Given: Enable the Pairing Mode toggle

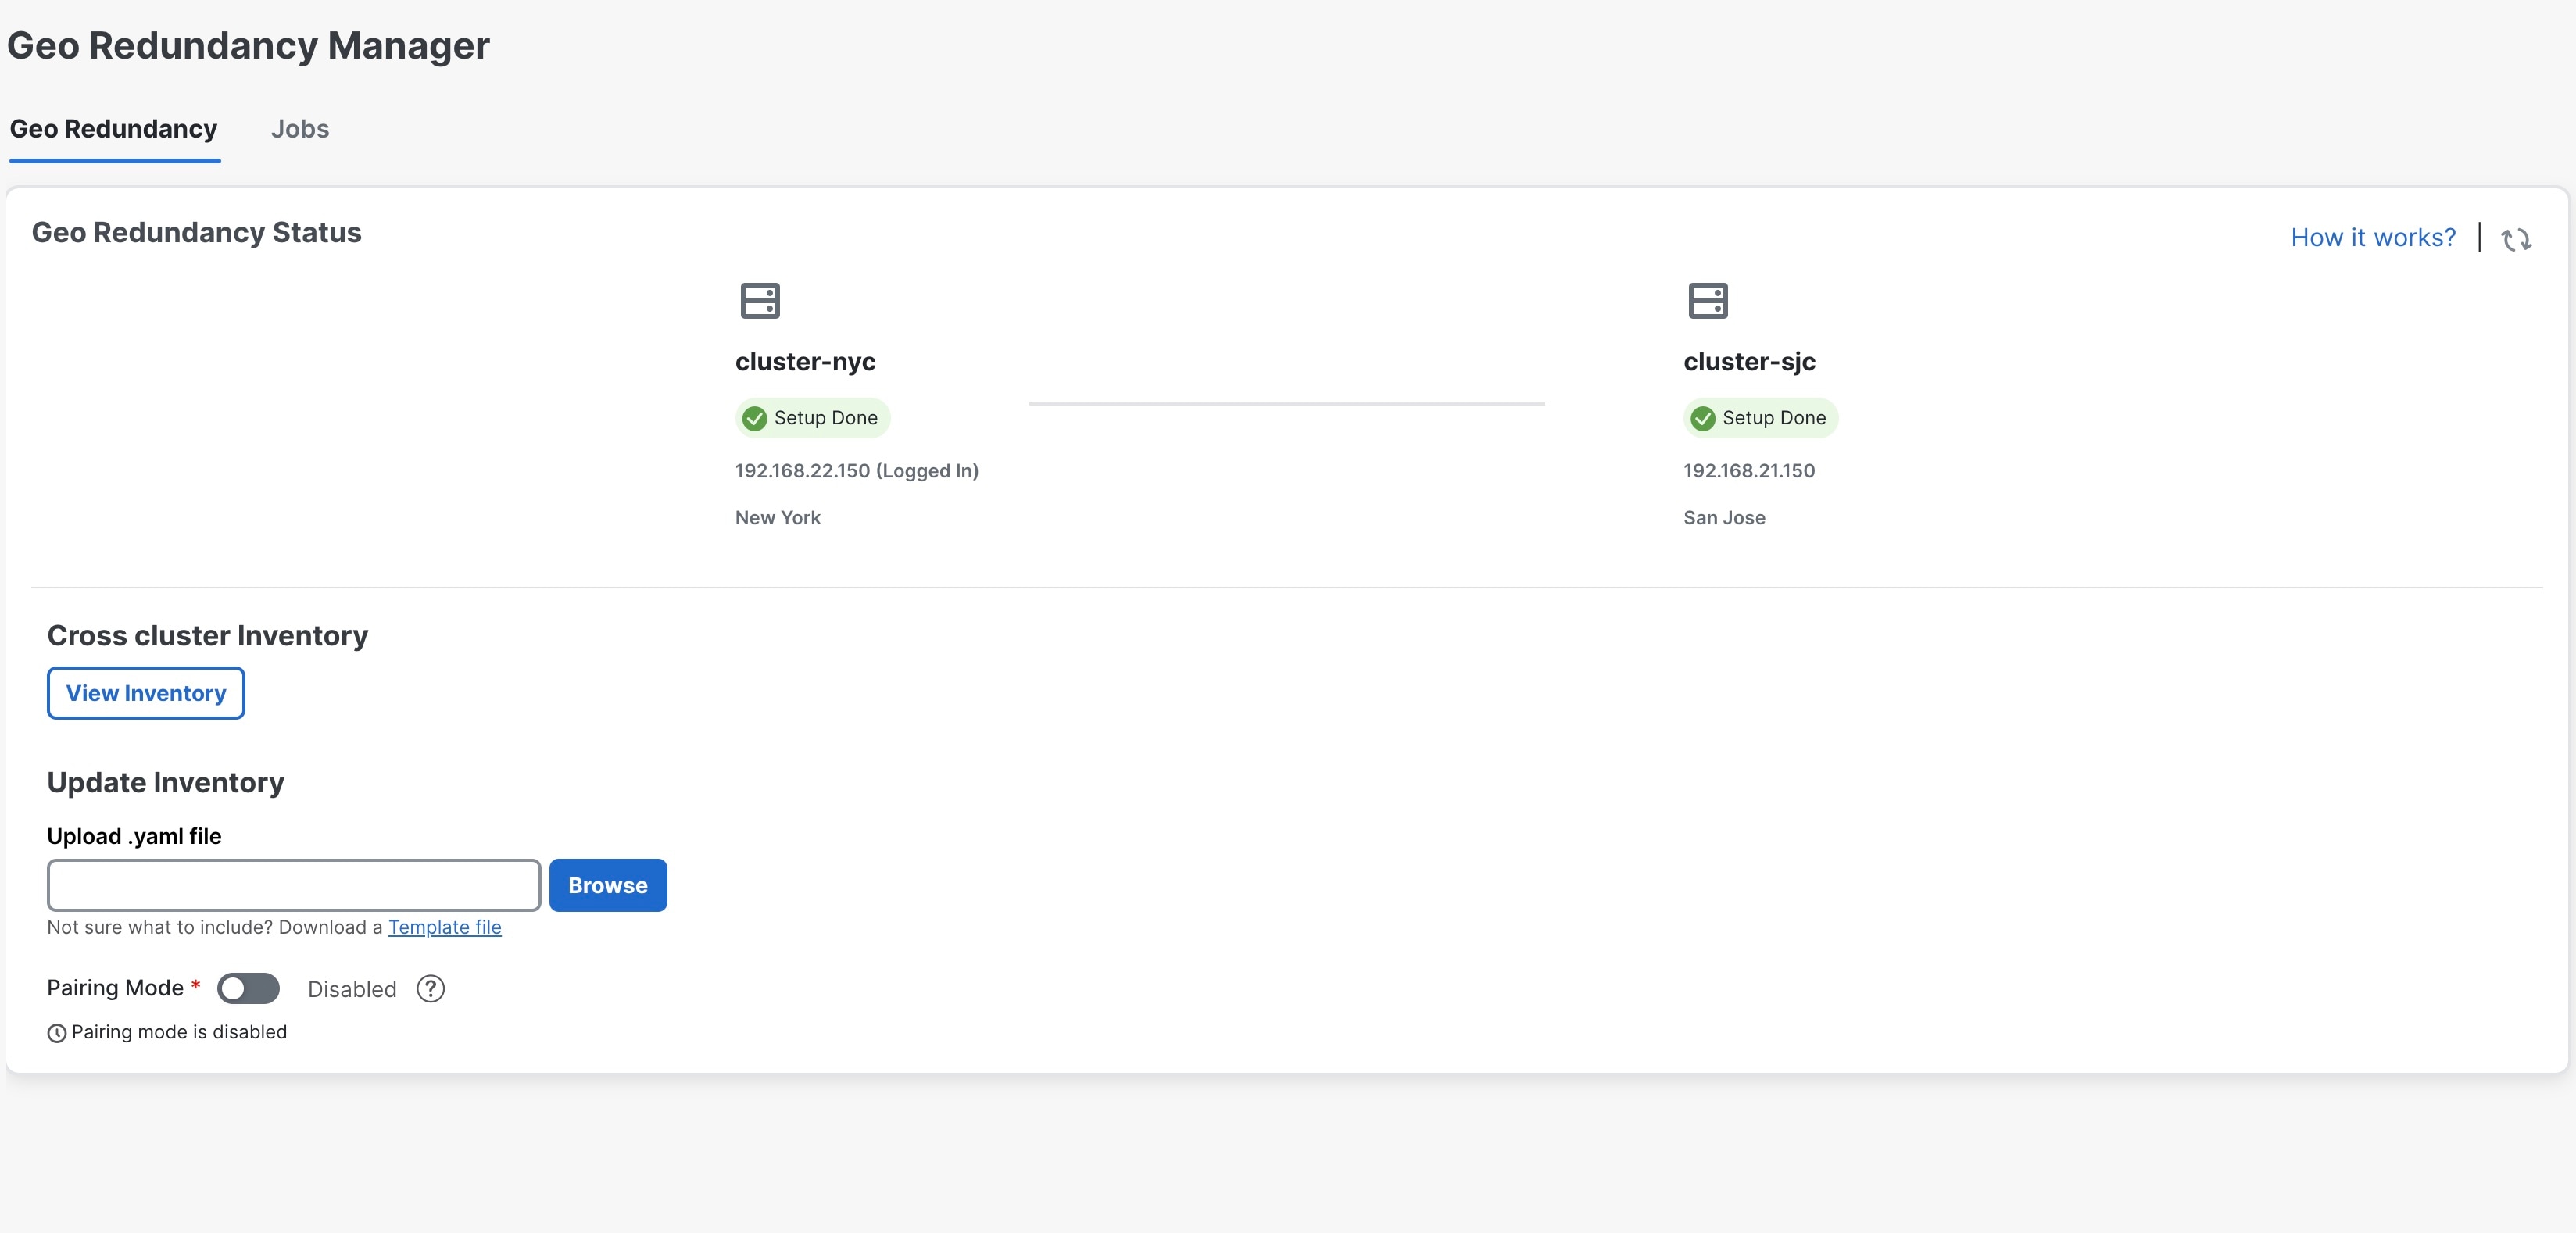Looking at the screenshot, I should point(248,988).
